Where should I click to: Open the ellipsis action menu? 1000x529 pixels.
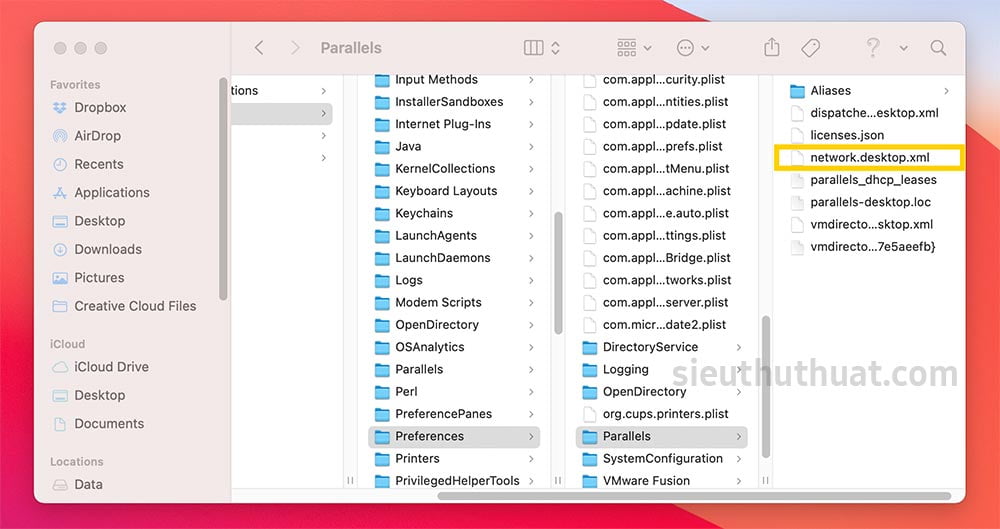coord(693,48)
